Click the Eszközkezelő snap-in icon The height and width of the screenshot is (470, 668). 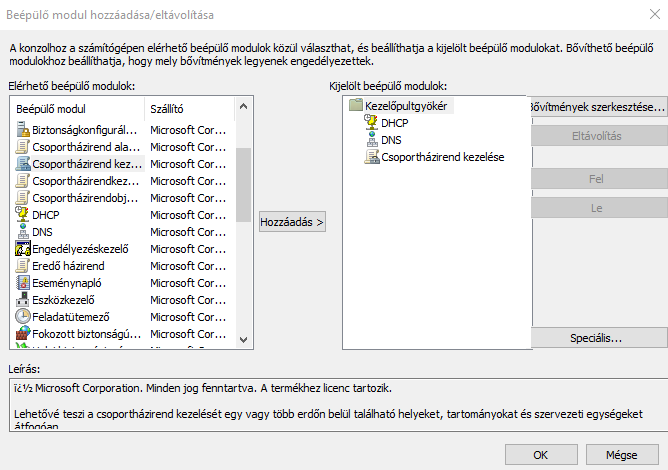[x=23, y=300]
